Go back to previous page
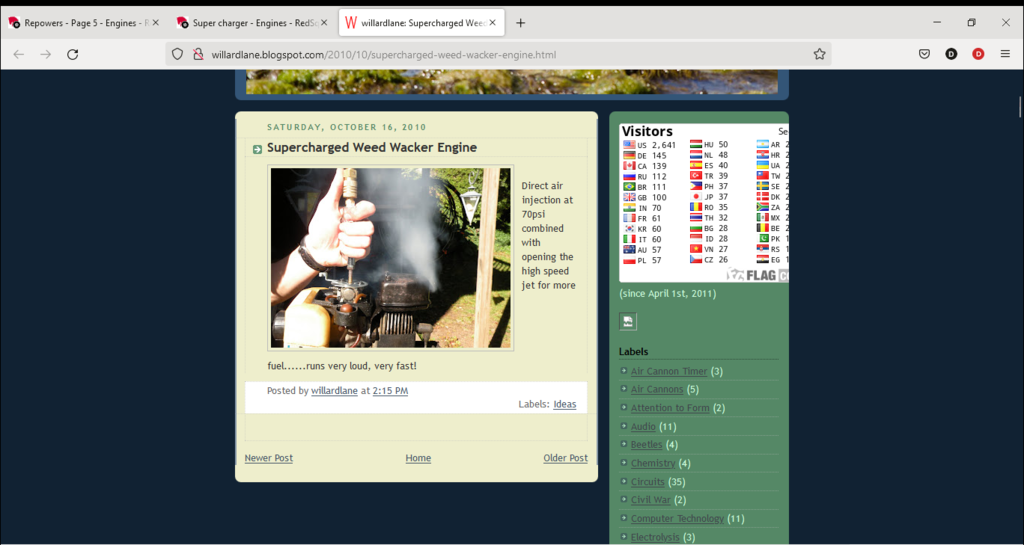This screenshot has height=545, width=1024. (18, 55)
